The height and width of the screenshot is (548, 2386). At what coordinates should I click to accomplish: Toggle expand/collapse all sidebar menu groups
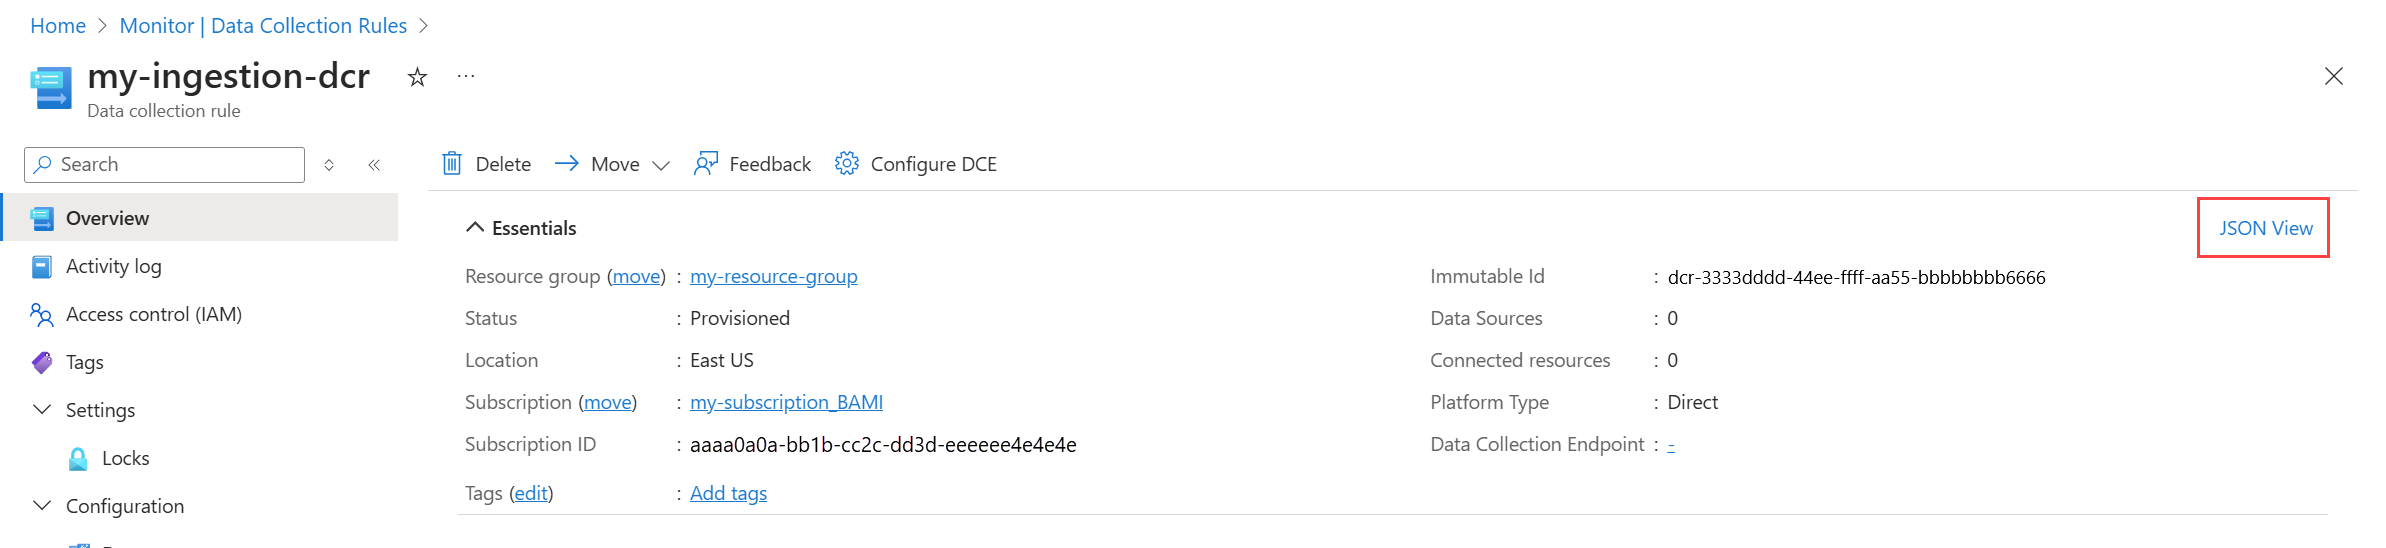(x=329, y=165)
